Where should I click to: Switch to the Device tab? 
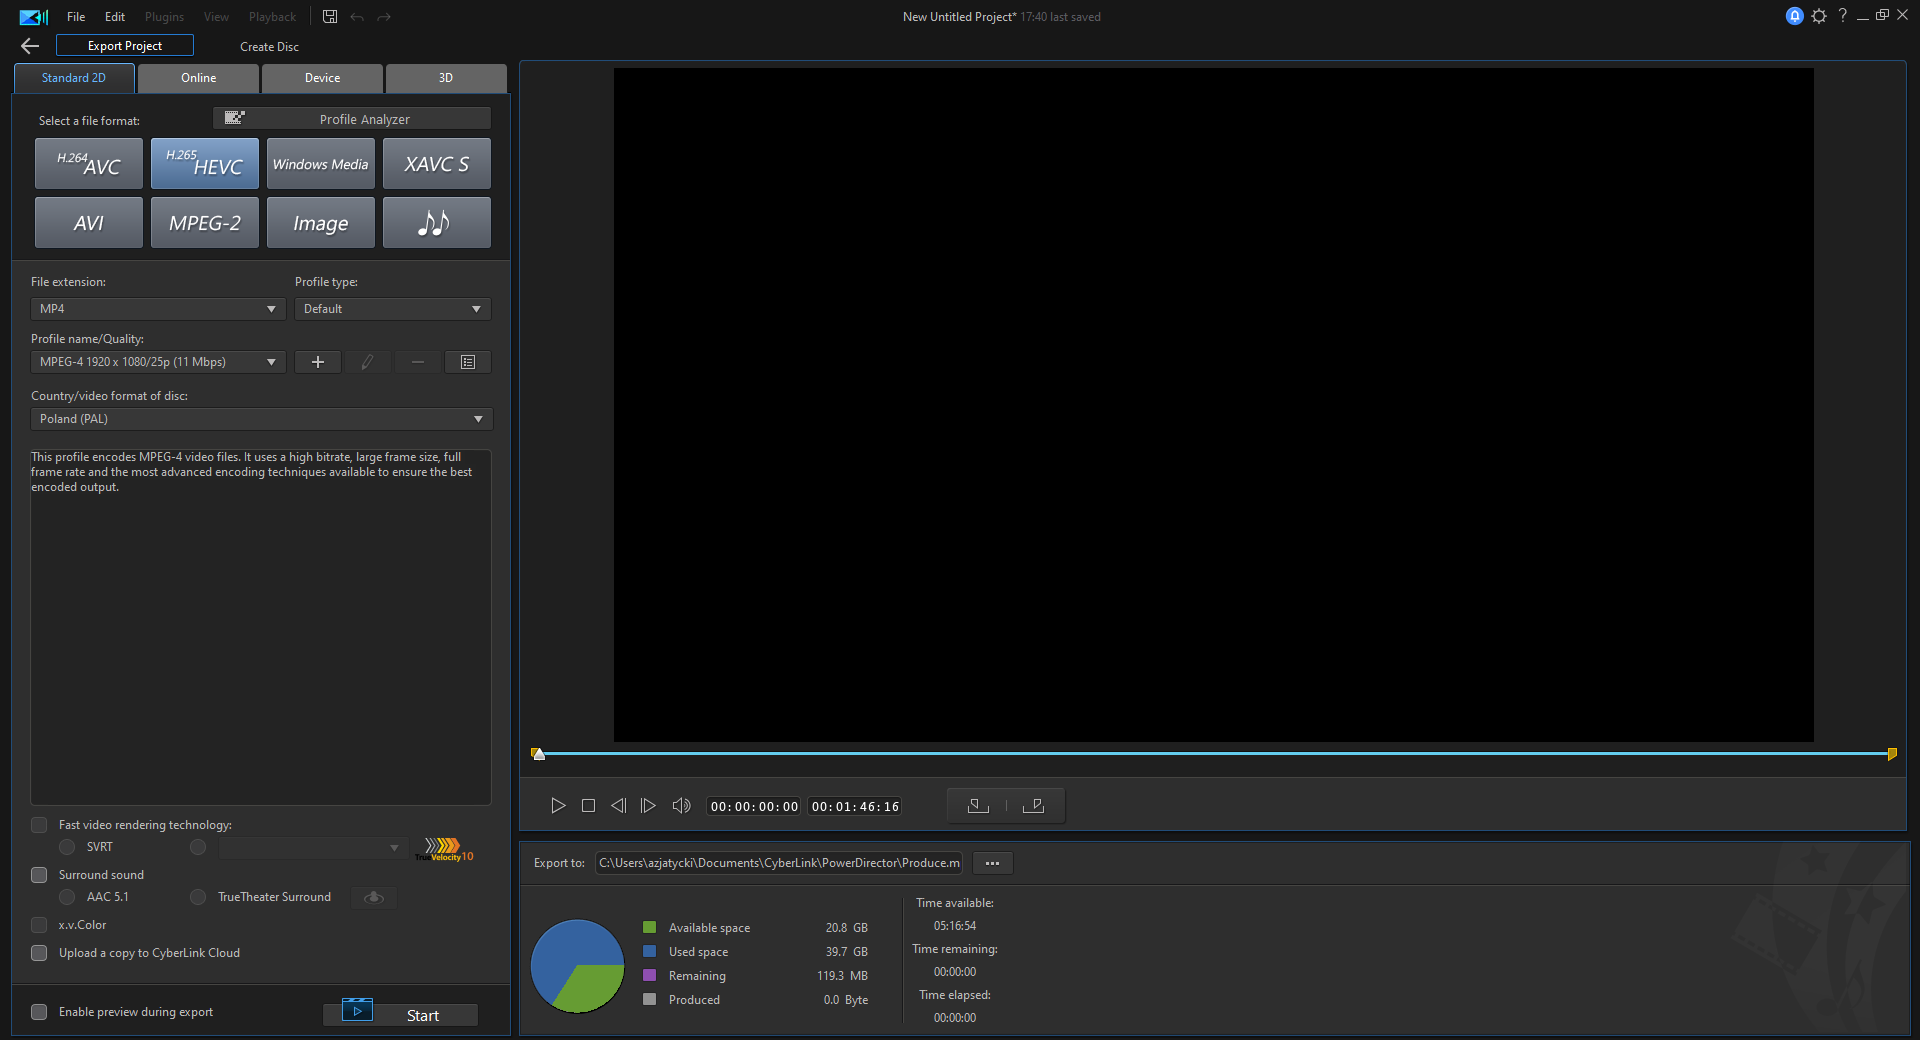pyautogui.click(x=322, y=78)
